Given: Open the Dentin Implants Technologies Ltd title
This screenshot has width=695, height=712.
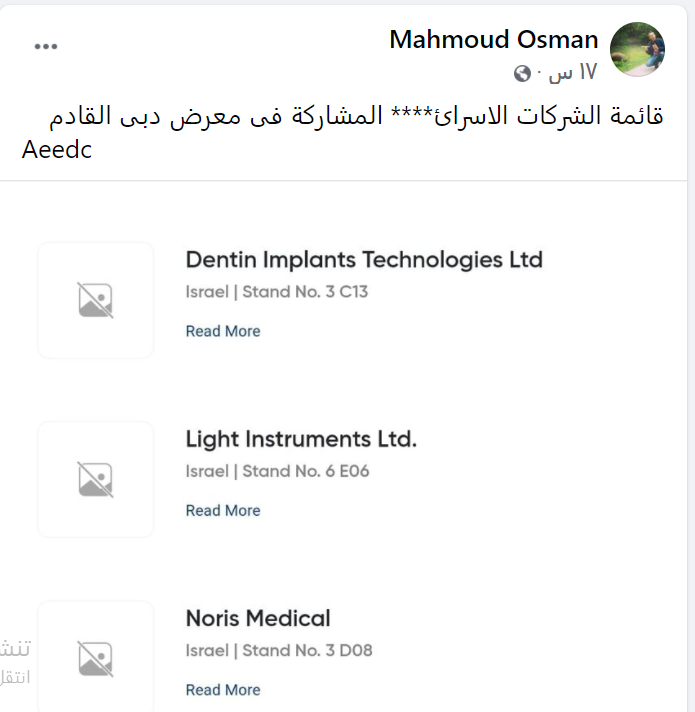Looking at the screenshot, I should (364, 260).
